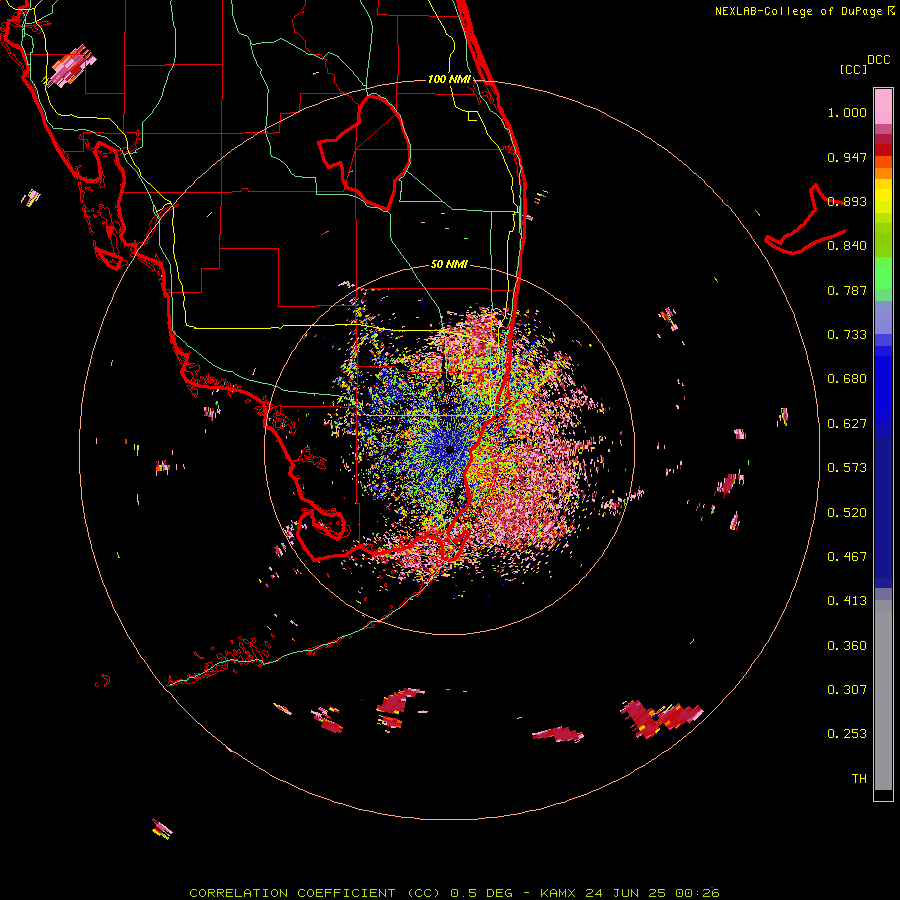
Task: Pick the dark navy color bar segment
Action: pos(883,505)
